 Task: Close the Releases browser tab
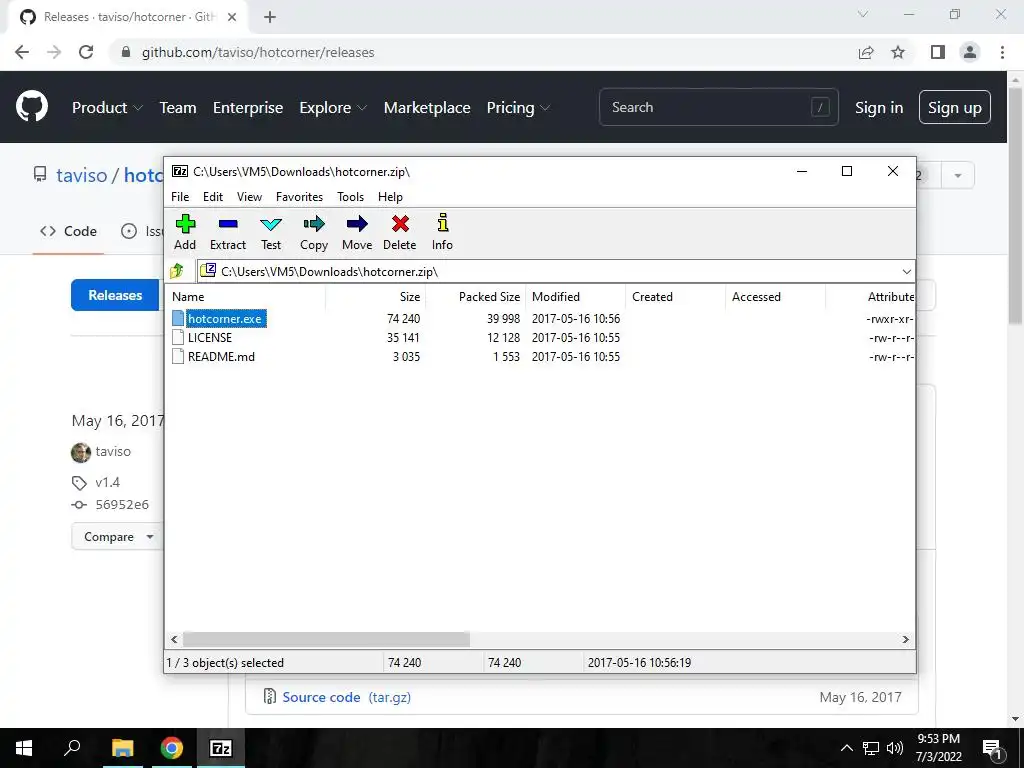coord(232,17)
